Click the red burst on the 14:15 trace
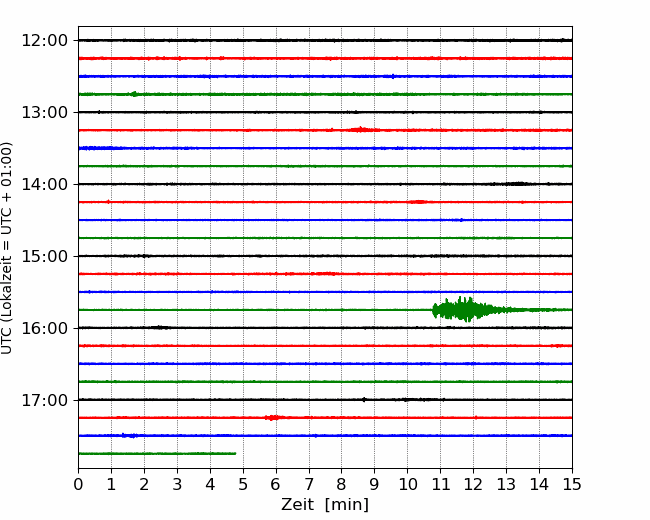650x520 pixels. (x=419, y=202)
